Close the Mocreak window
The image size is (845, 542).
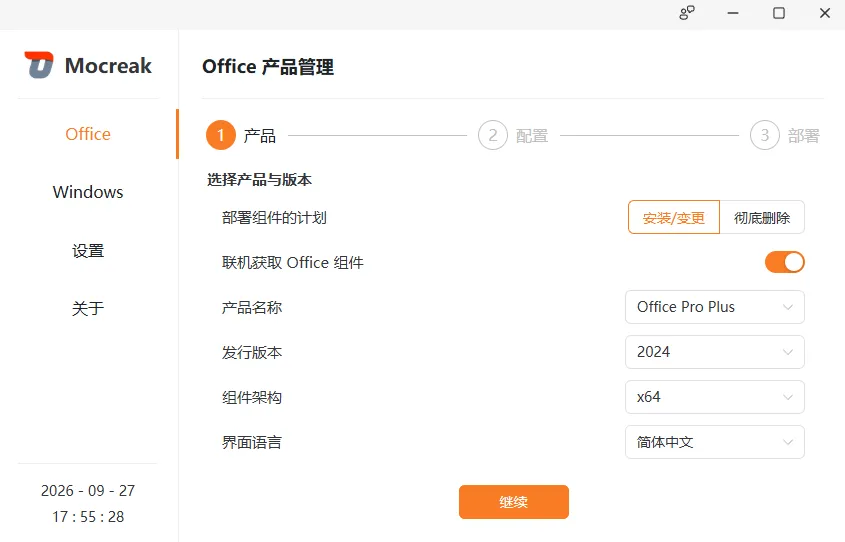tap(825, 13)
